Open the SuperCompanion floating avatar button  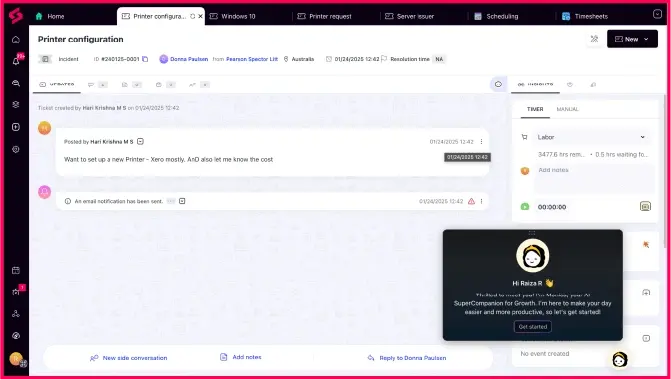620,359
